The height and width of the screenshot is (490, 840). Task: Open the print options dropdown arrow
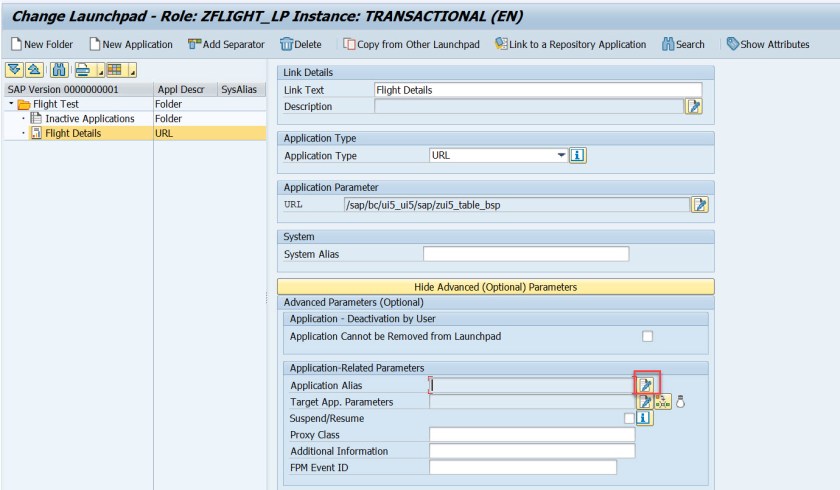(100, 70)
